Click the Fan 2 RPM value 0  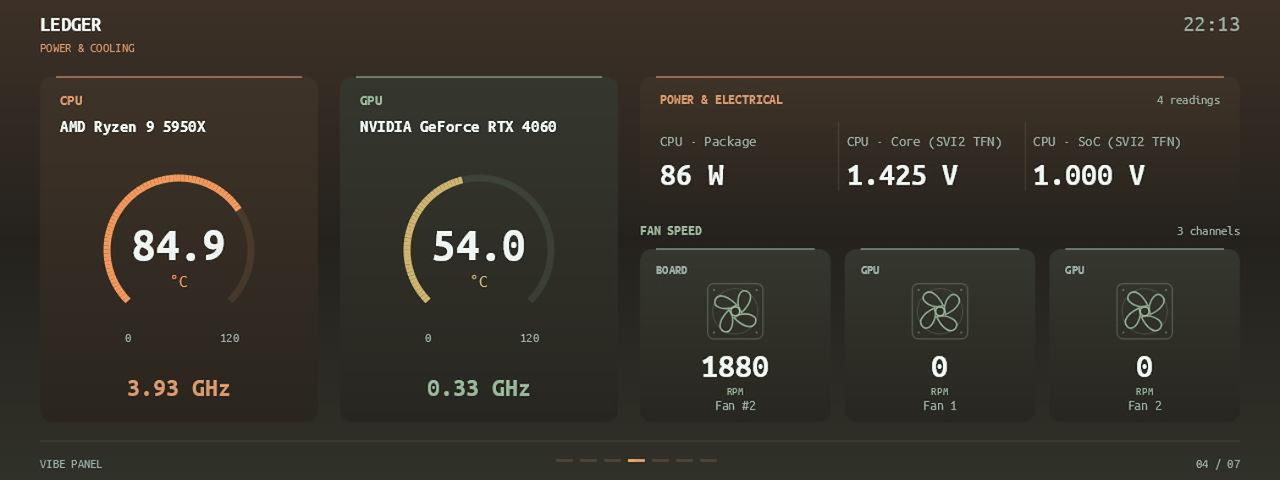pyautogui.click(x=1144, y=367)
